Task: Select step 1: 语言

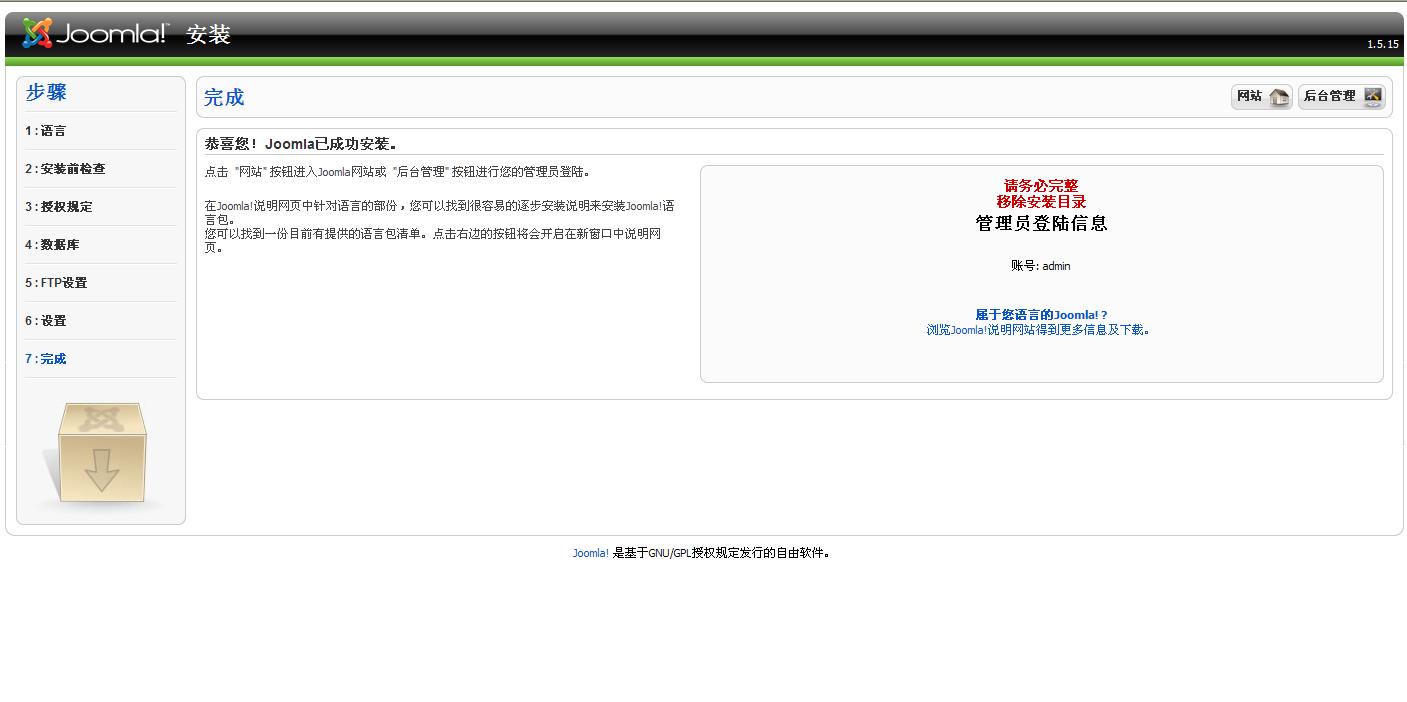Action: pyautogui.click(x=46, y=131)
